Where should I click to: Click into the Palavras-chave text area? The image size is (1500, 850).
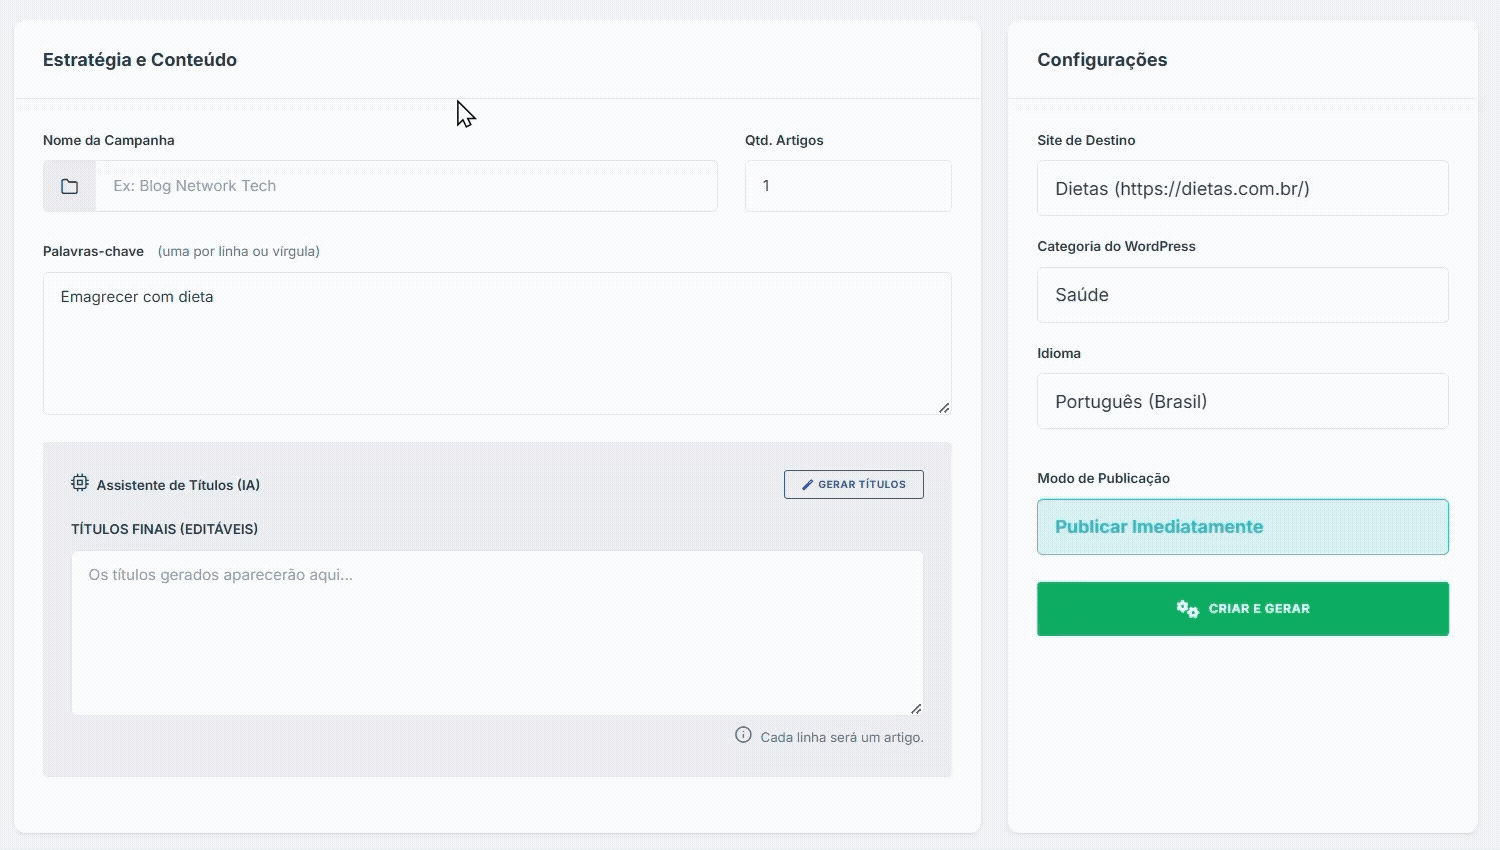coord(496,345)
